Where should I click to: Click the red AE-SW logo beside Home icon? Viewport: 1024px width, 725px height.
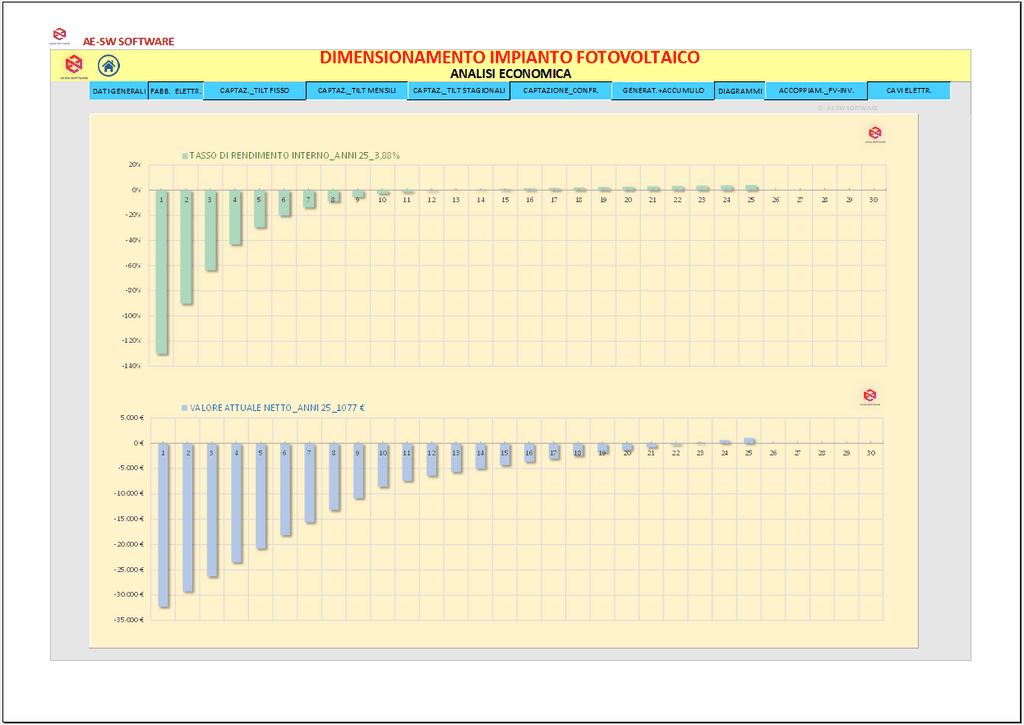(73, 66)
